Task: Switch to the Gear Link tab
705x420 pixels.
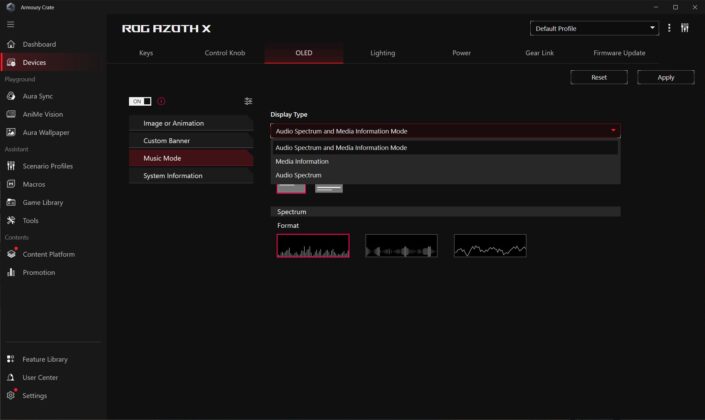Action: coord(540,53)
